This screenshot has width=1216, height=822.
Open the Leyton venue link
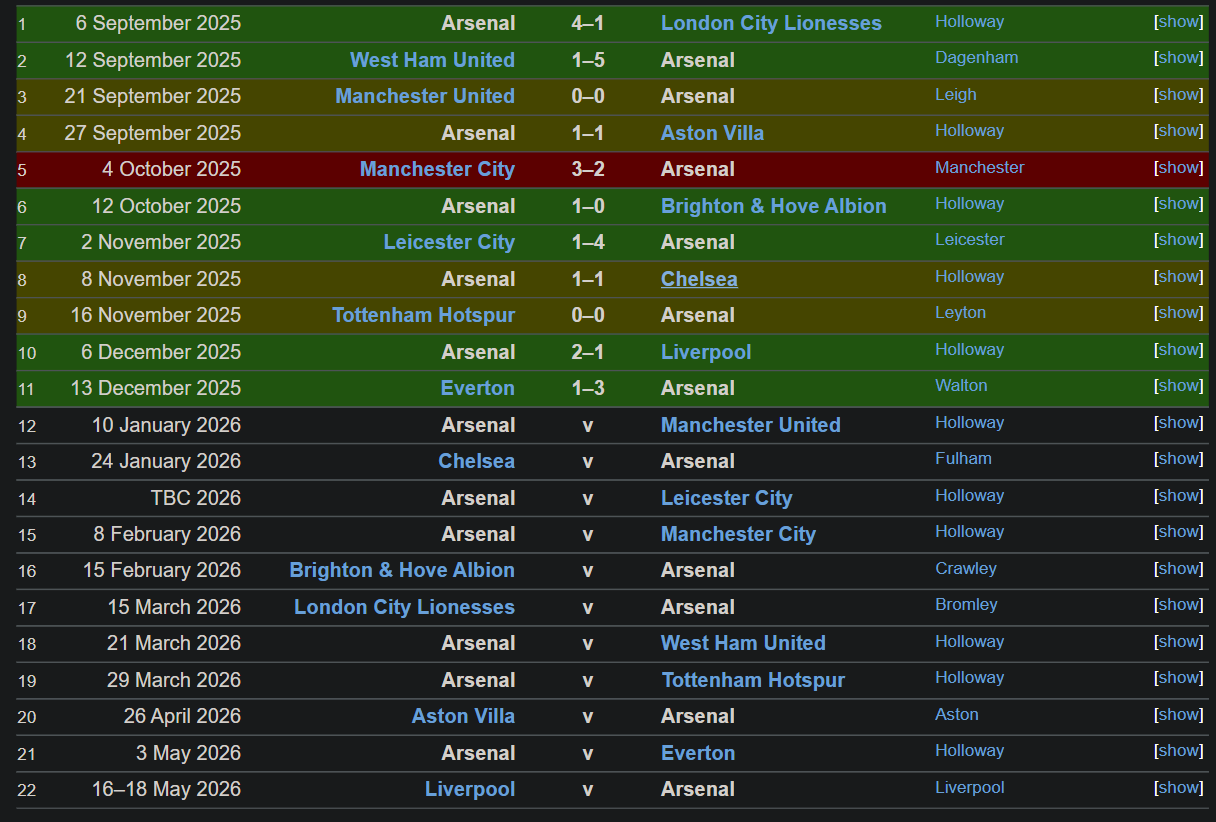[x=960, y=312]
